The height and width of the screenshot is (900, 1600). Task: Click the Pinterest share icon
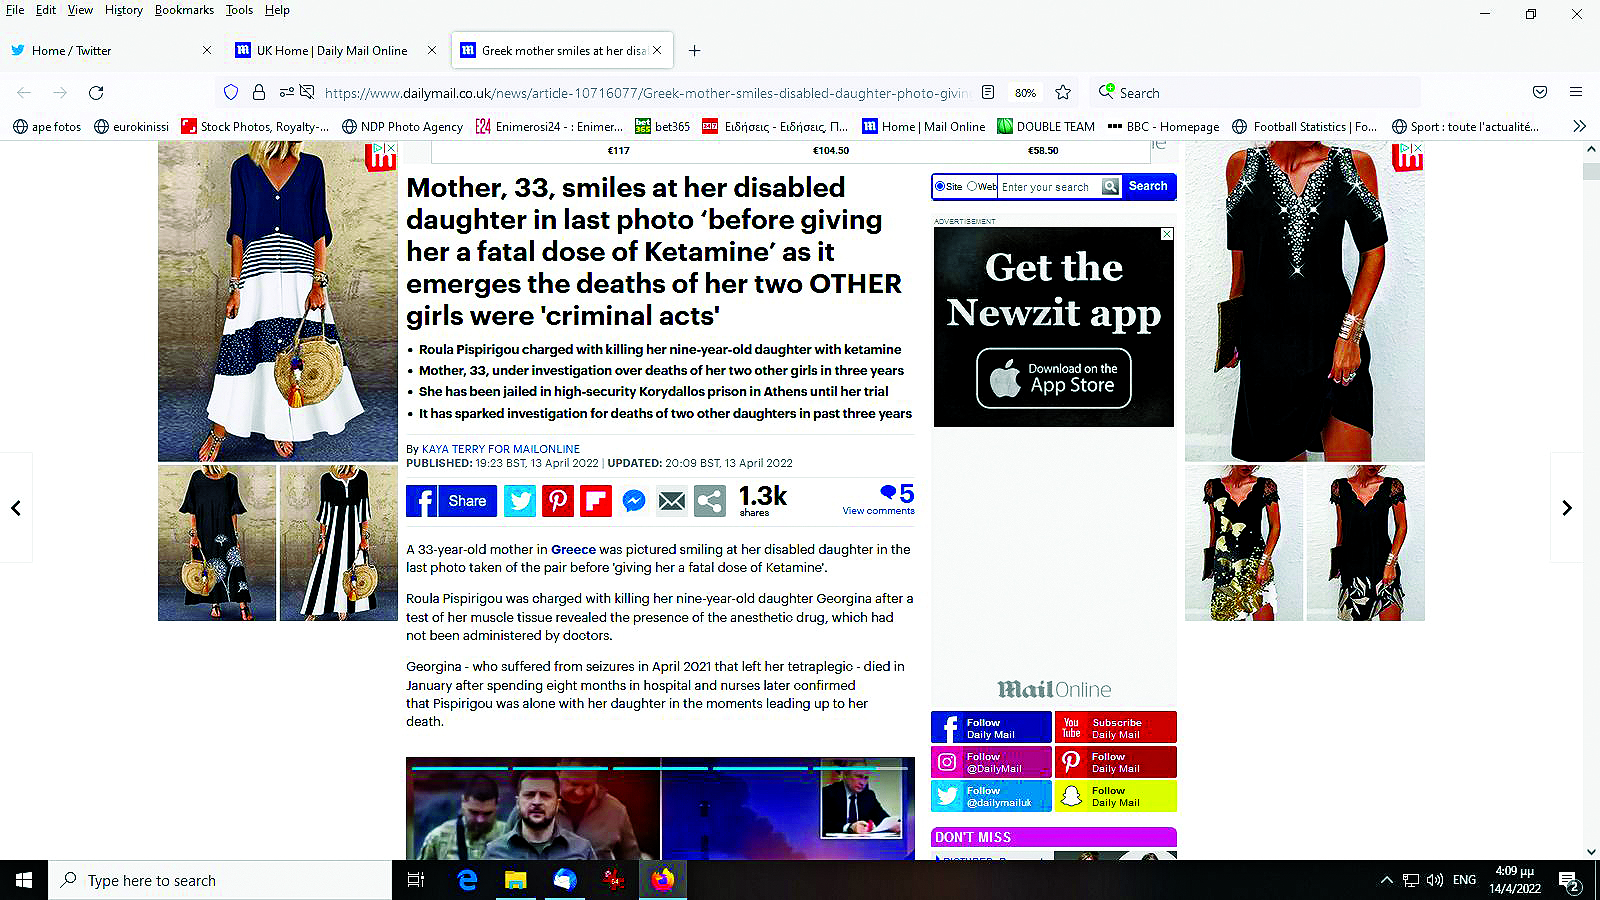pos(558,501)
